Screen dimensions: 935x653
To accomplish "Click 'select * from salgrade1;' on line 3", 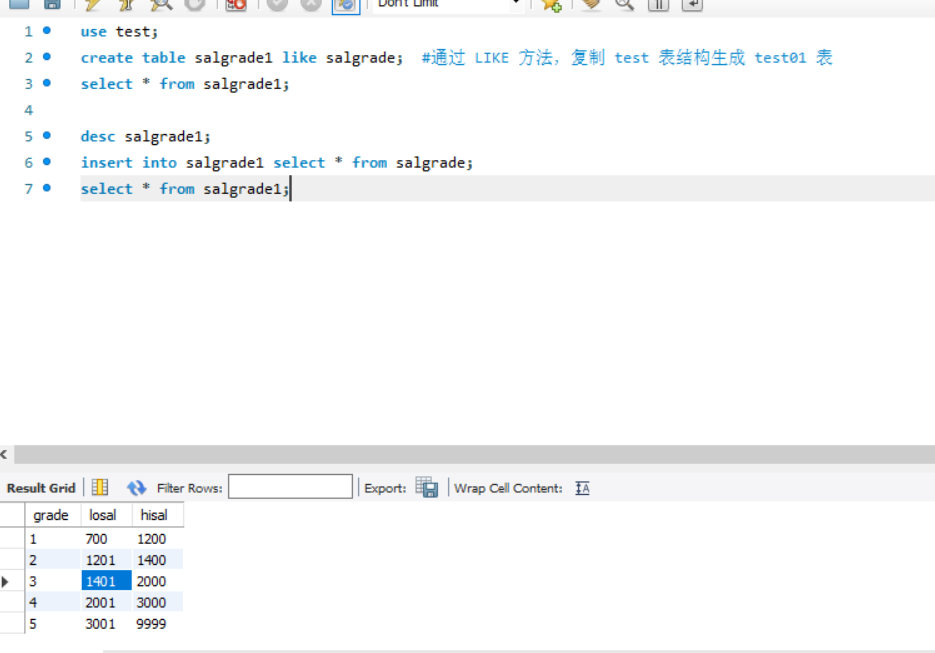I will pos(185,84).
